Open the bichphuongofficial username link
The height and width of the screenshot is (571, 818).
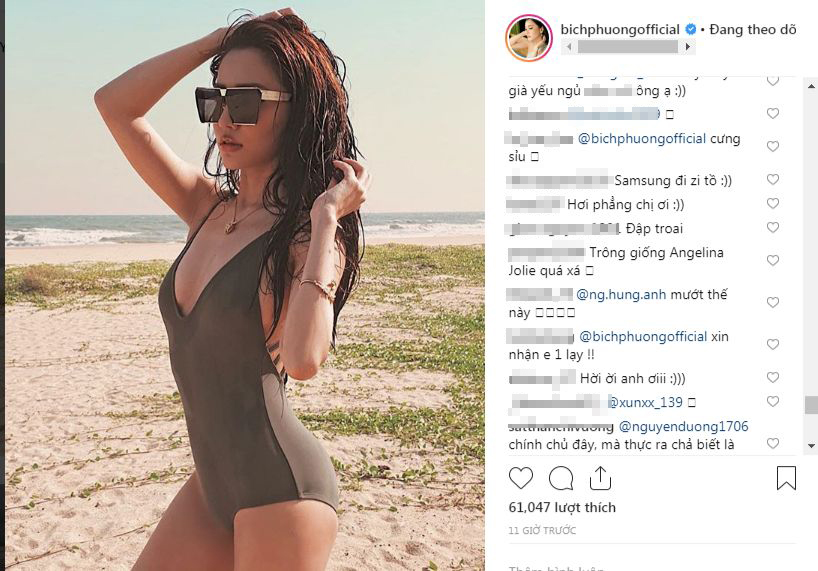tap(620, 30)
